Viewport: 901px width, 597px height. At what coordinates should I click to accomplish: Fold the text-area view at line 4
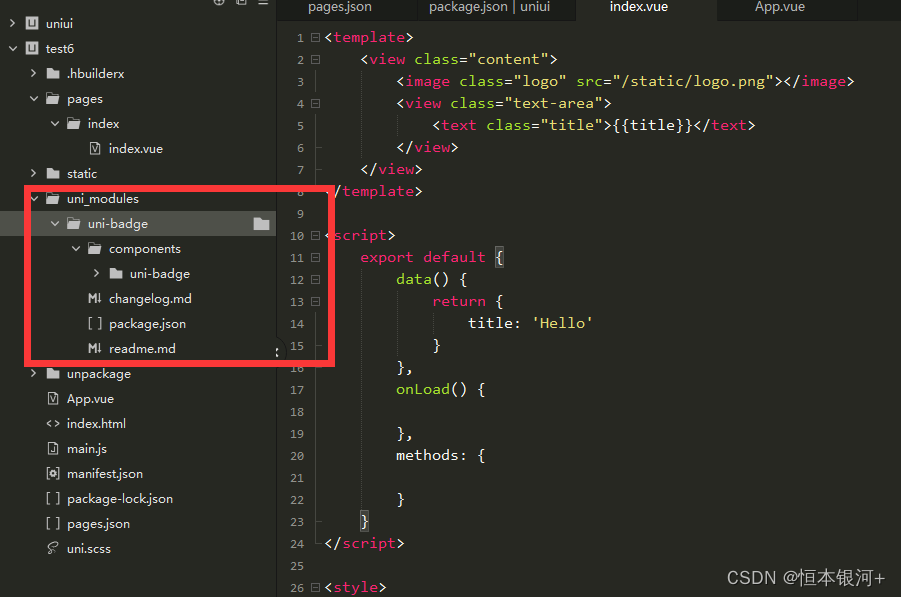coord(315,103)
